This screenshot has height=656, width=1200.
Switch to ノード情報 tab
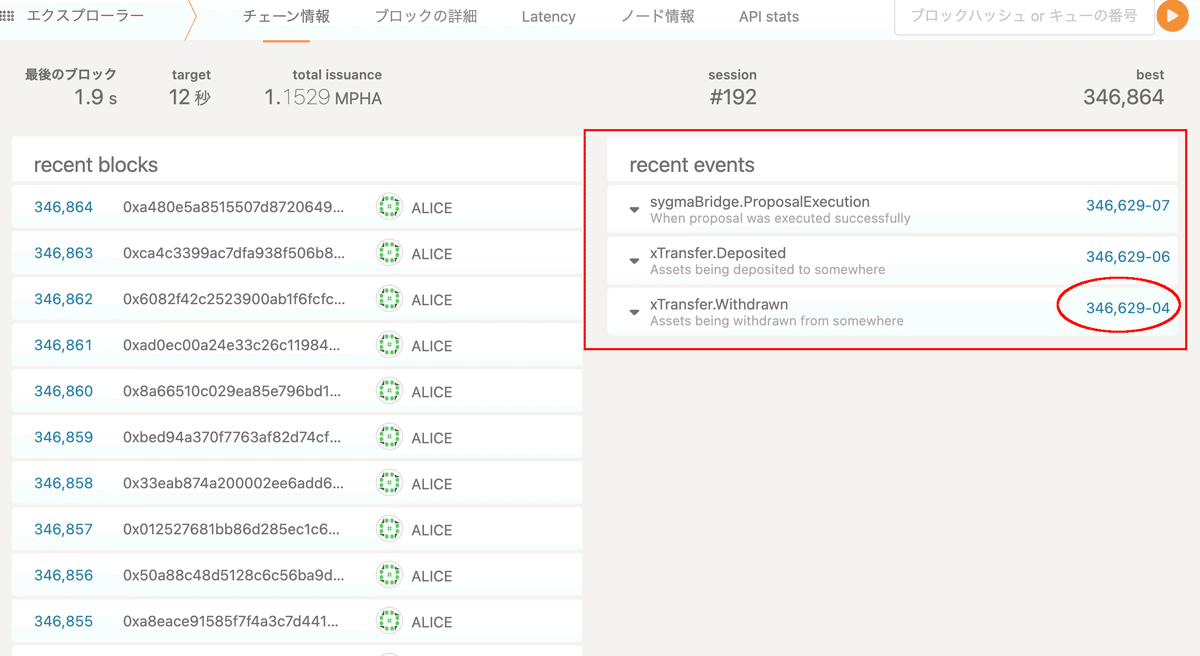point(658,17)
